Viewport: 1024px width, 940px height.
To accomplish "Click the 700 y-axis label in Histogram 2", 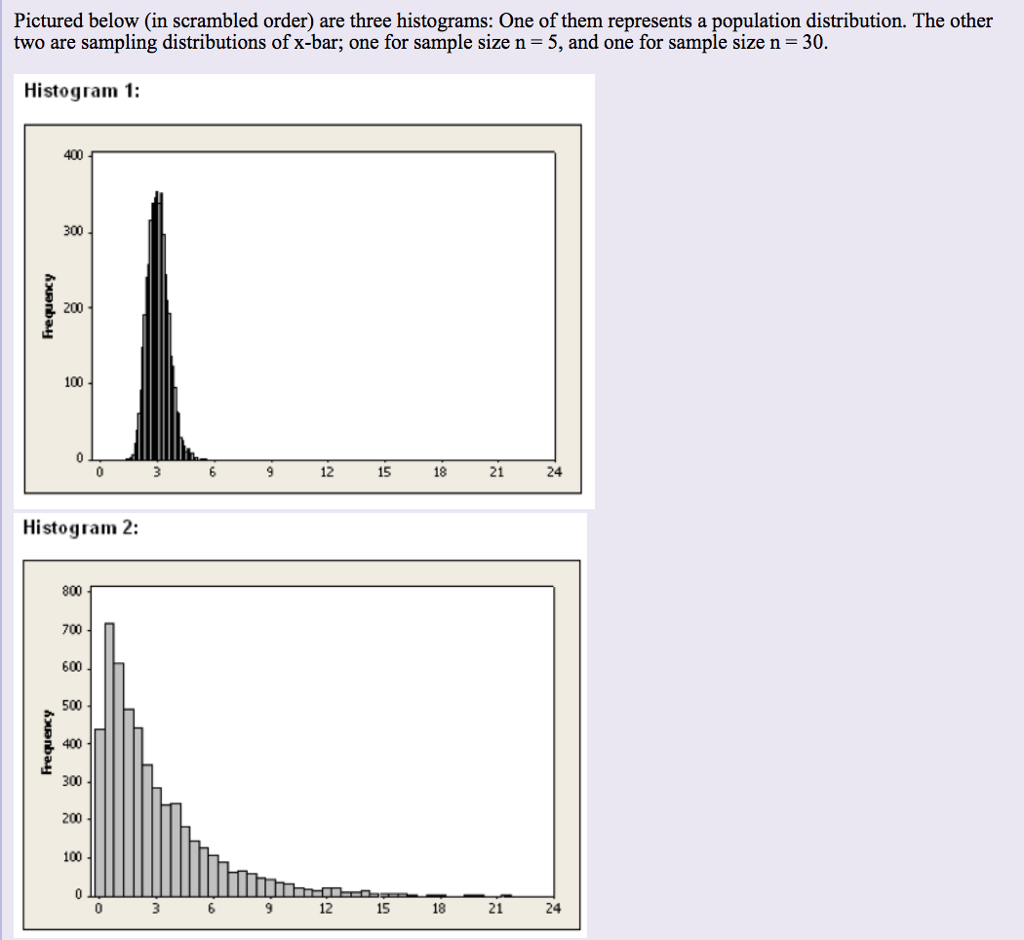I will [x=72, y=630].
